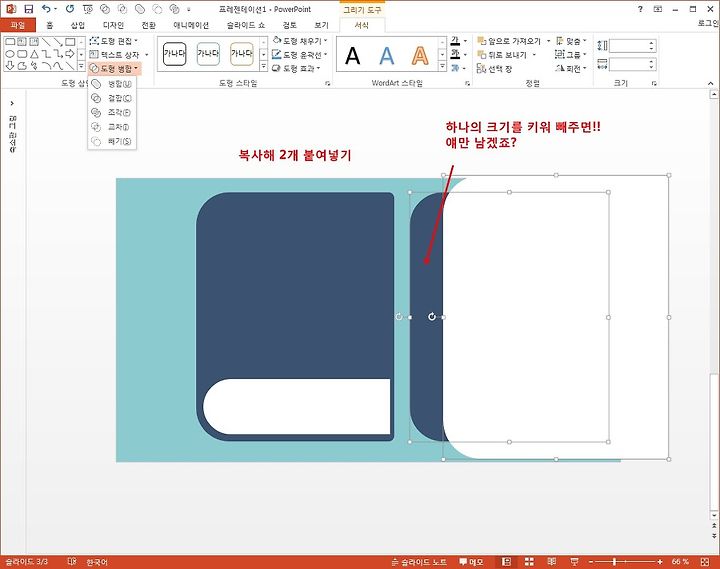This screenshot has height=569, width=720.
Task: Open the 도형 편집 (Edit Shape) dropdown
Action: 114,41
